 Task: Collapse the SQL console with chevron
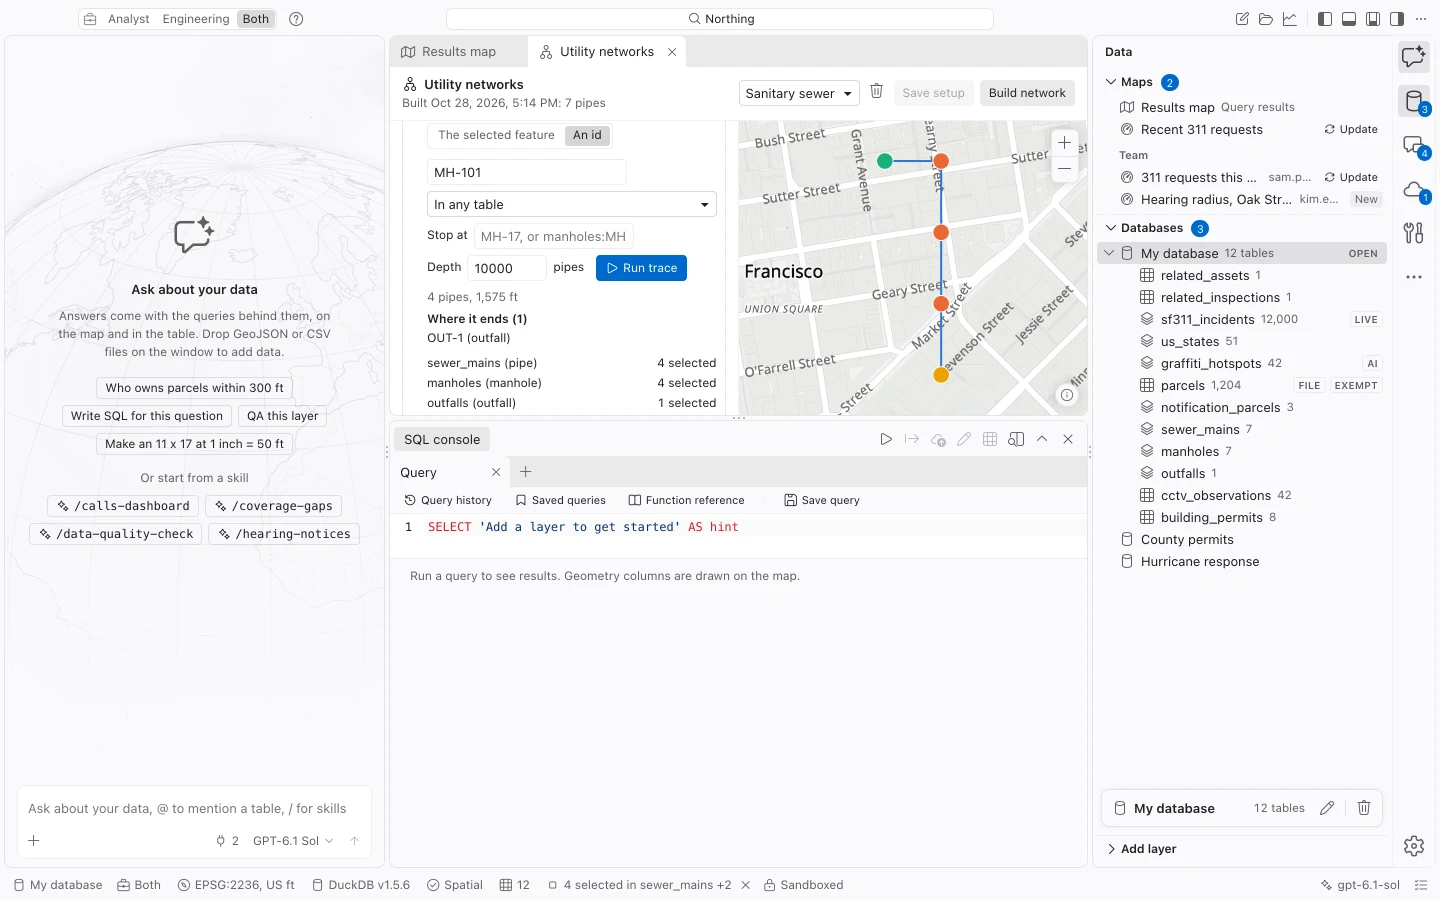click(1042, 439)
